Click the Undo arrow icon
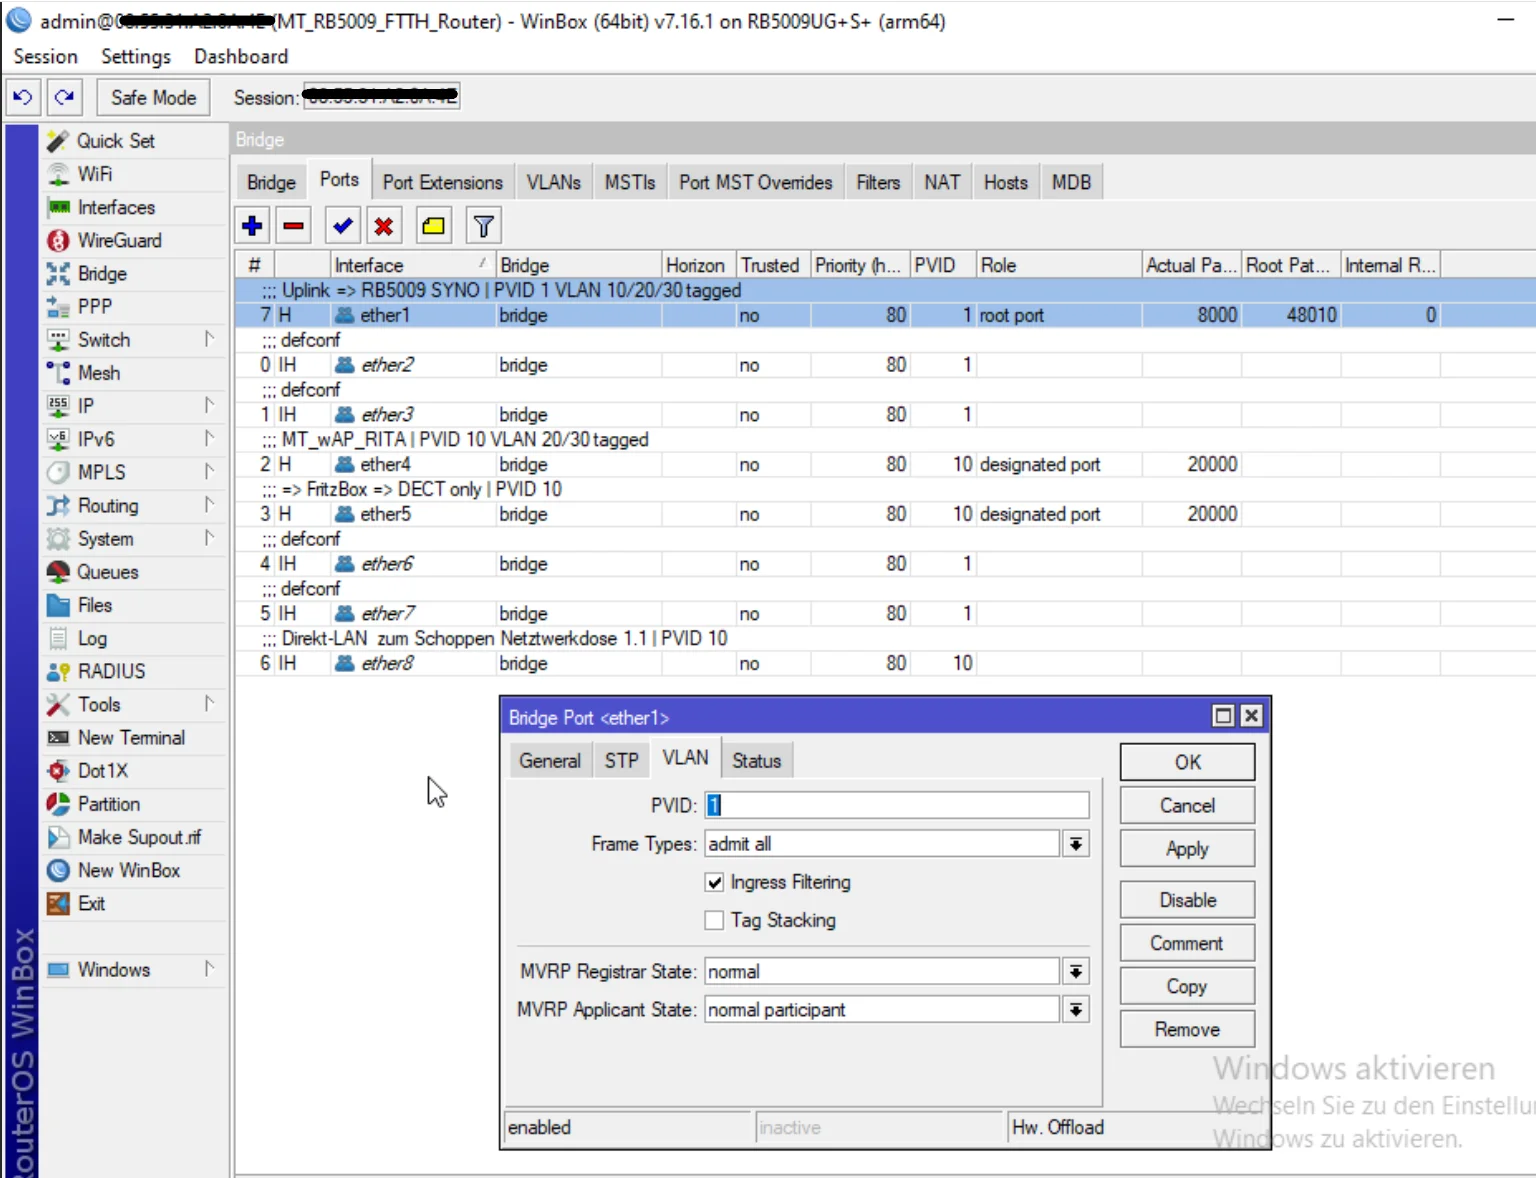This screenshot has height=1178, width=1536. 23,97
